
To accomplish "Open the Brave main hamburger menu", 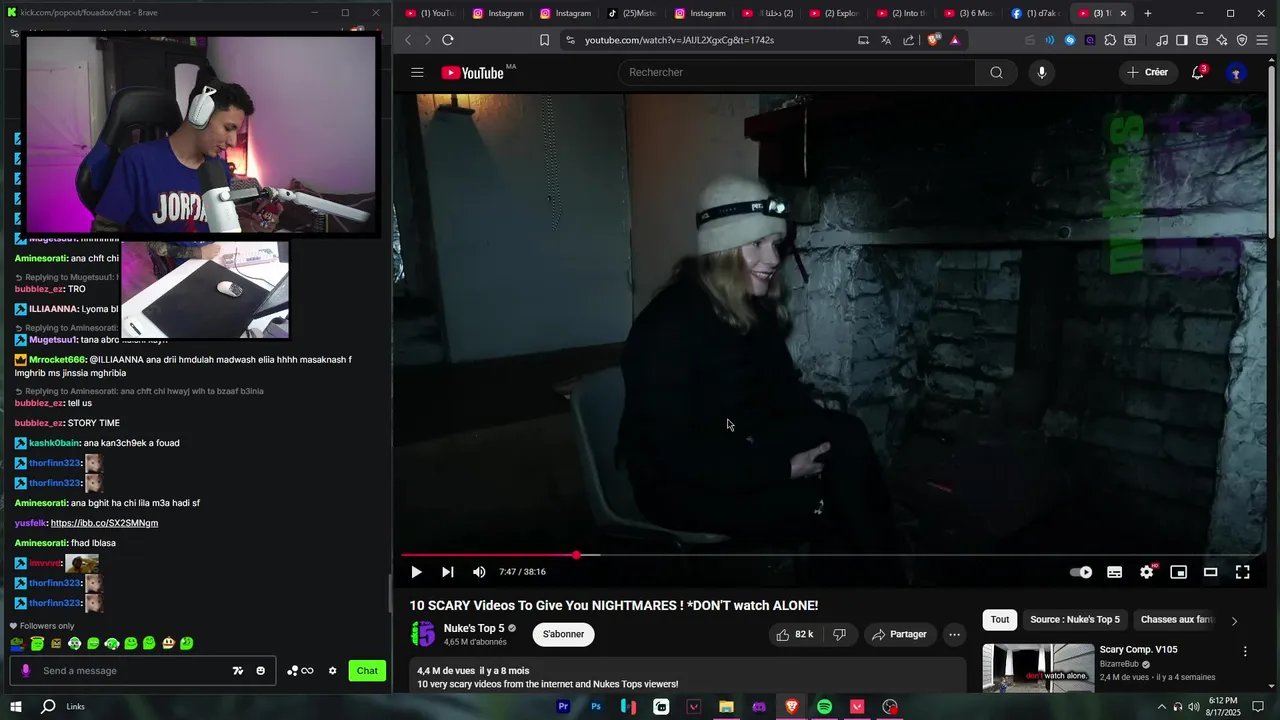I will tap(1262, 40).
